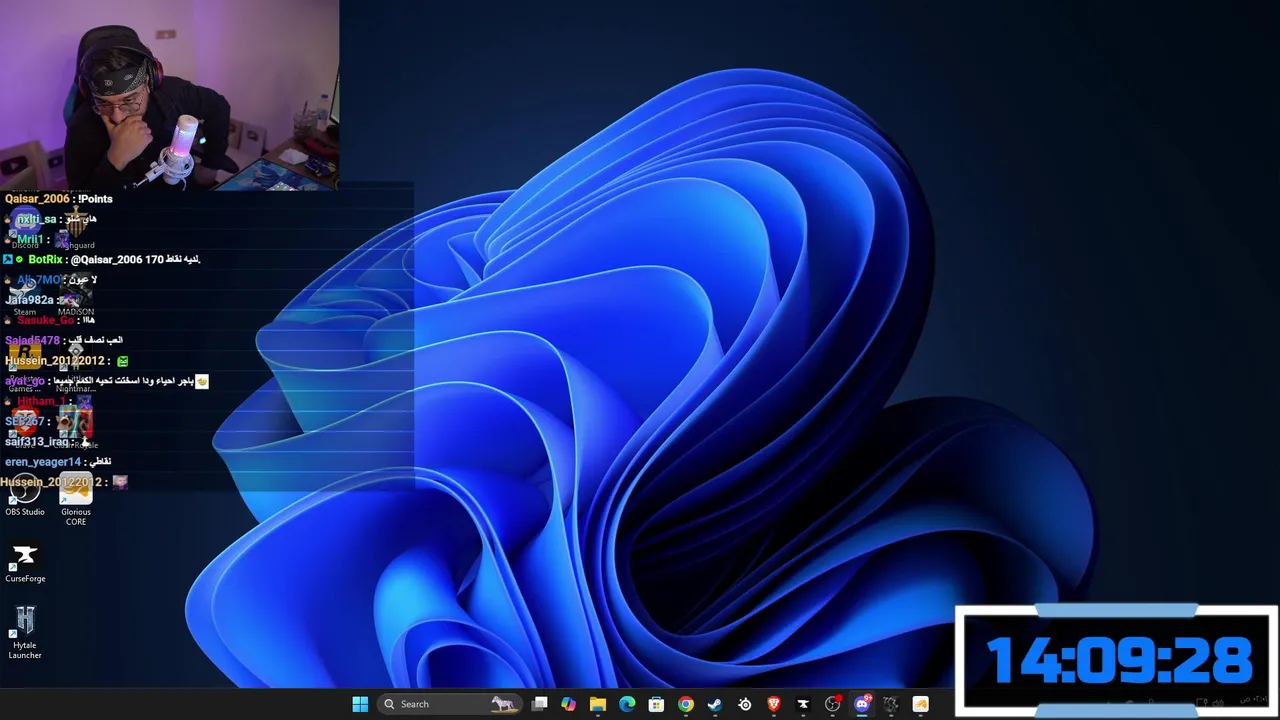Select the Clash Royale desktop shortcut
This screenshot has width=1280, height=720.
click(76, 427)
